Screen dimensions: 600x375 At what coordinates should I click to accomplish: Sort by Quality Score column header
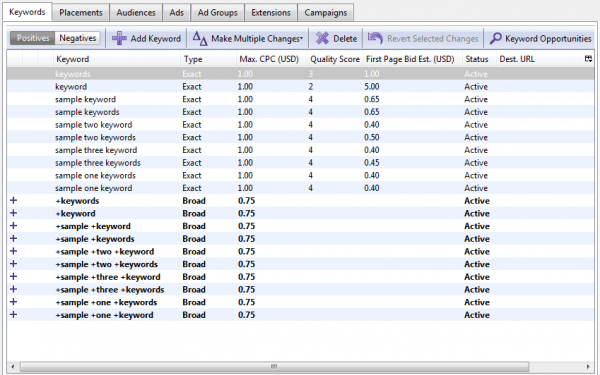[335, 59]
